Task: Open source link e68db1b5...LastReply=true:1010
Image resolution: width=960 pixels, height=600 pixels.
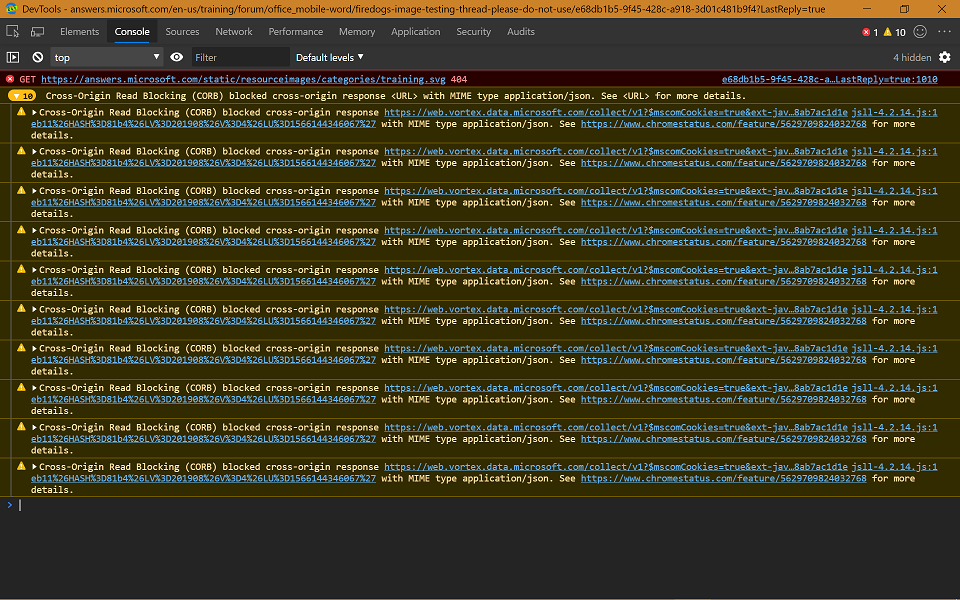Action: [x=829, y=79]
